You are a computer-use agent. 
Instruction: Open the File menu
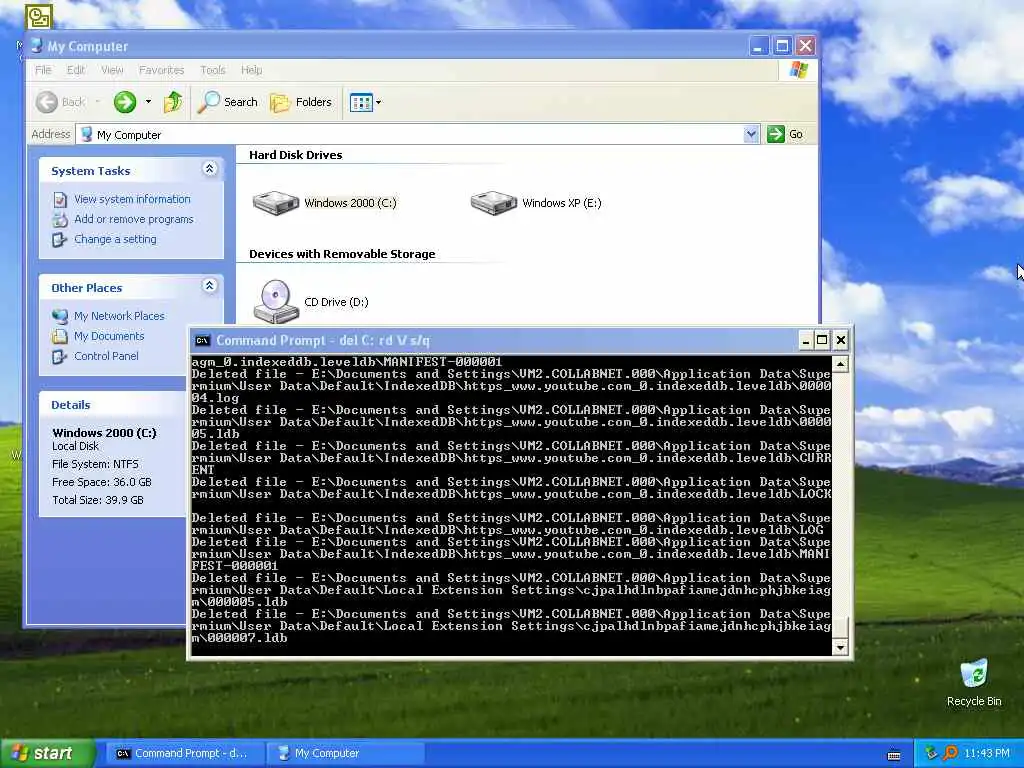pyautogui.click(x=43, y=70)
